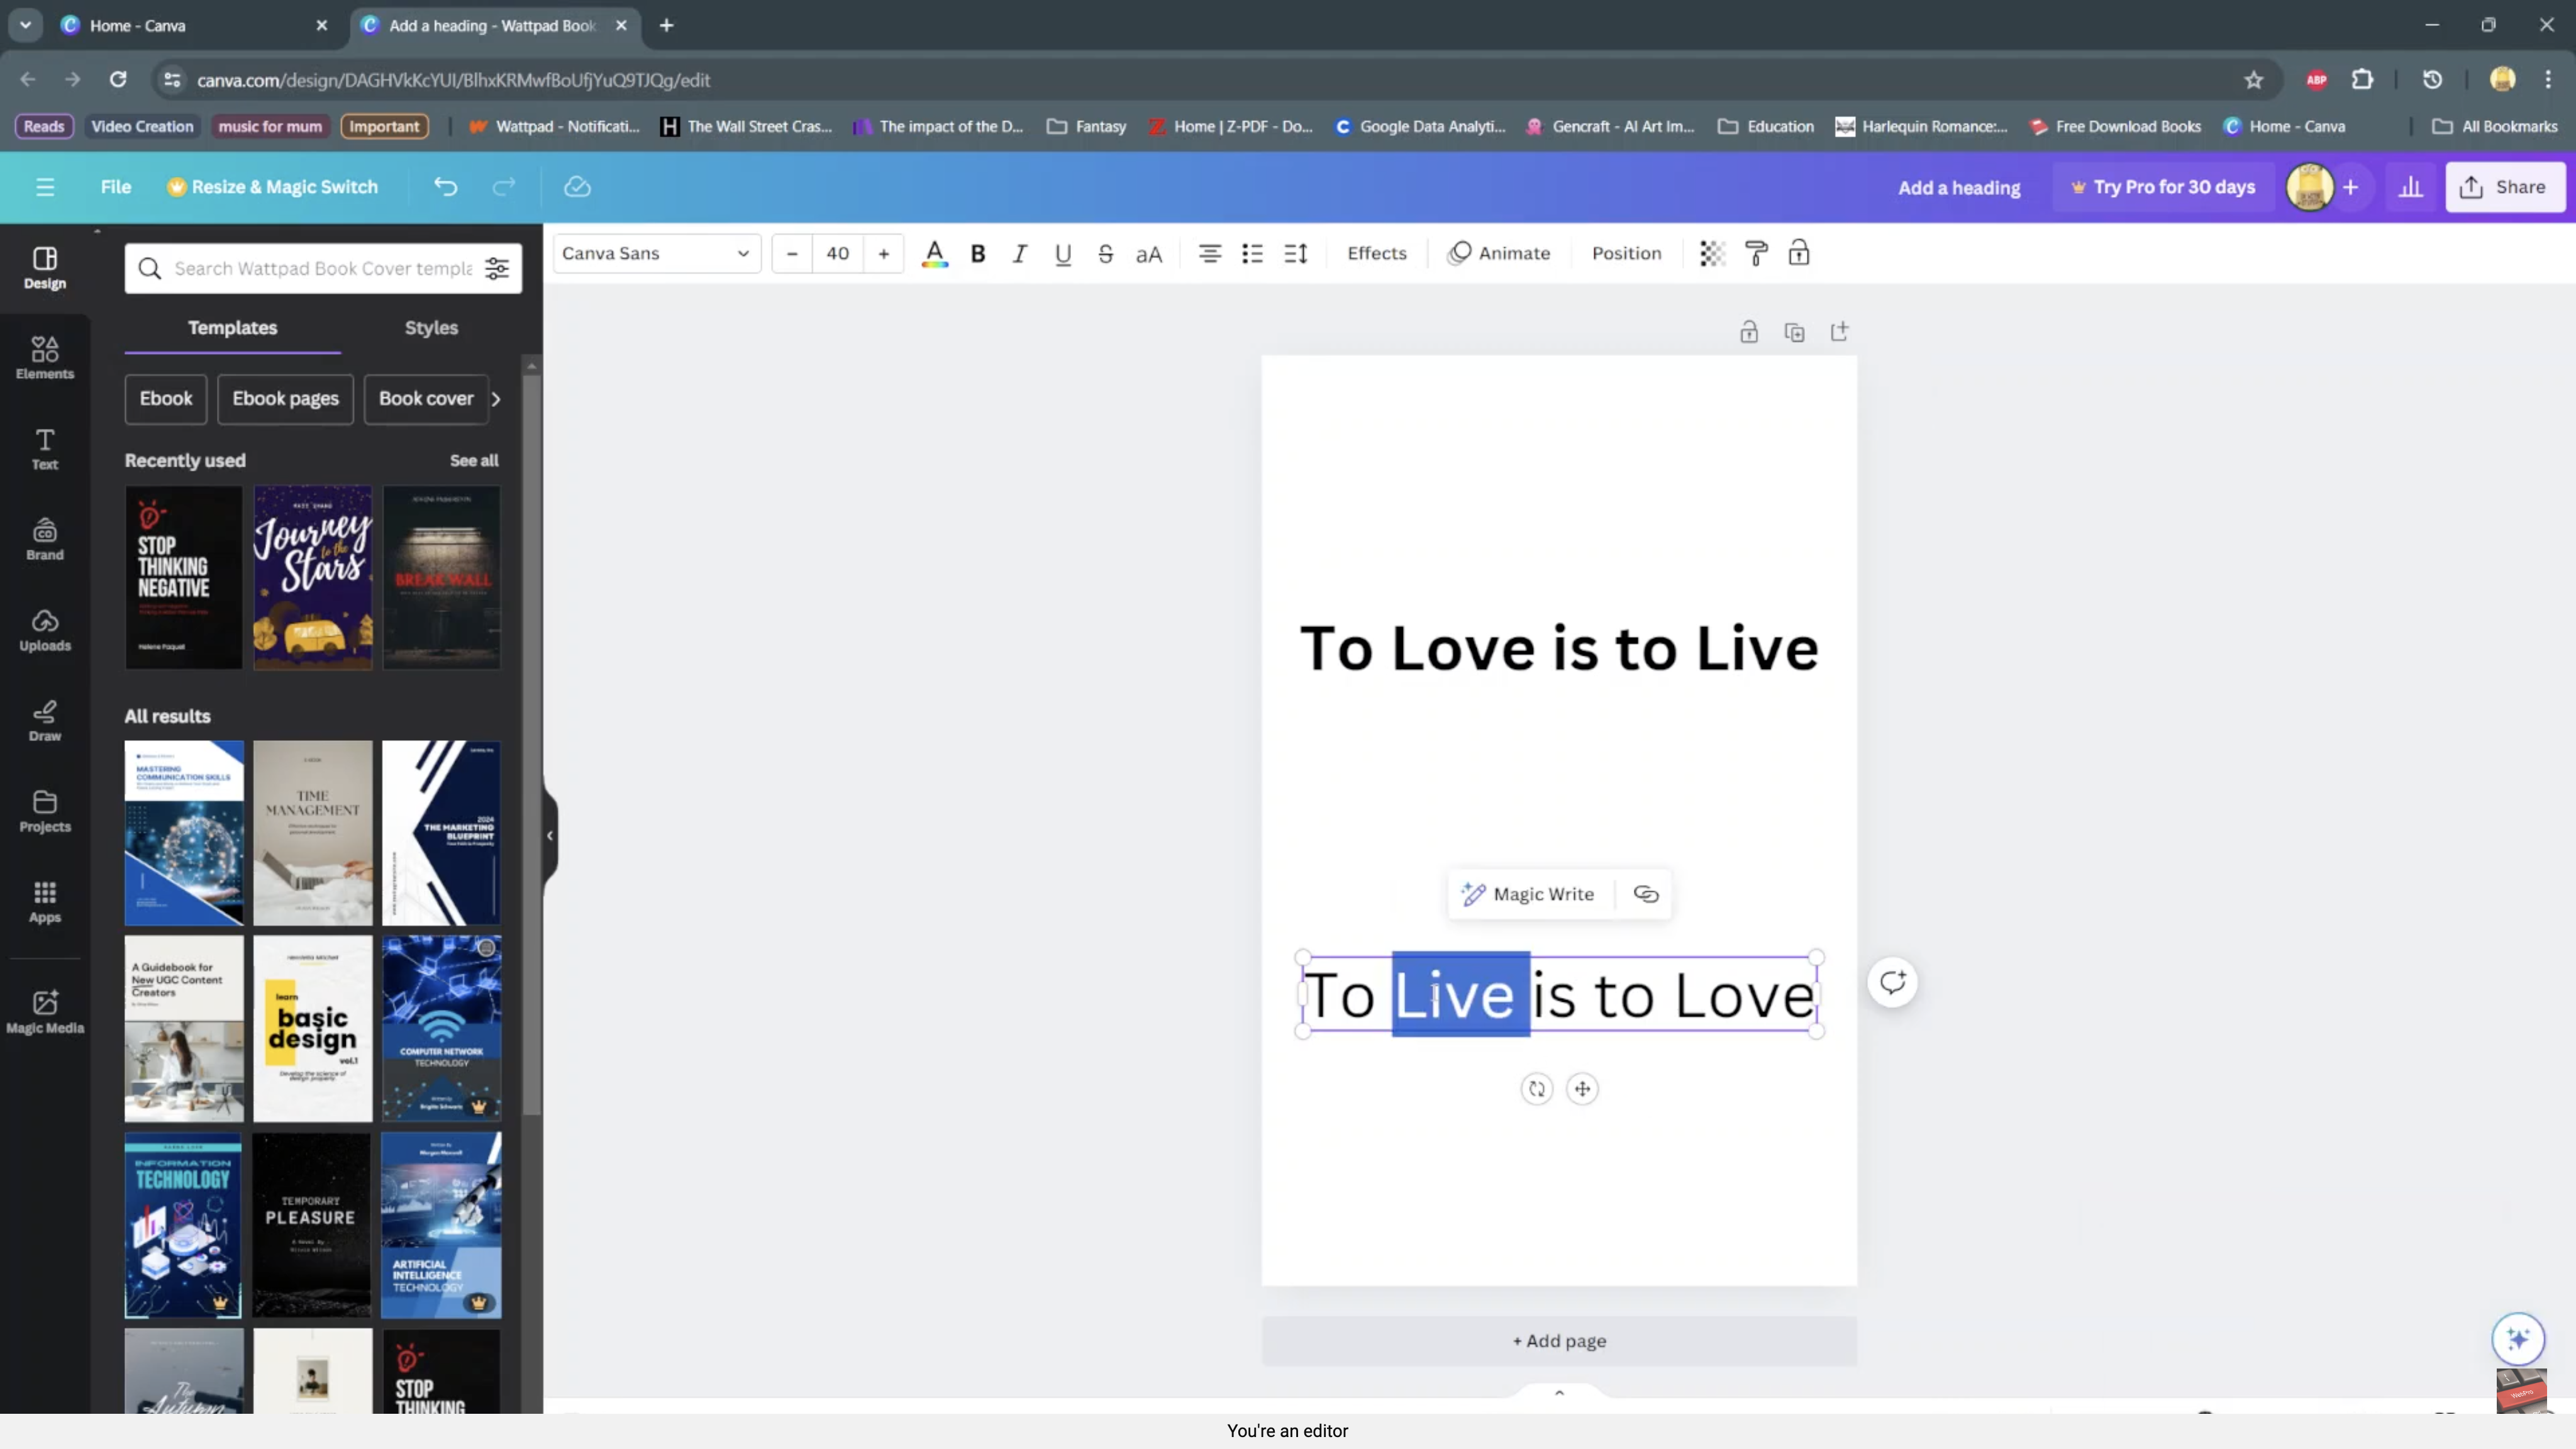The image size is (2576, 1449).
Task: Select the Temporary Pleasure template
Action: (313, 1225)
